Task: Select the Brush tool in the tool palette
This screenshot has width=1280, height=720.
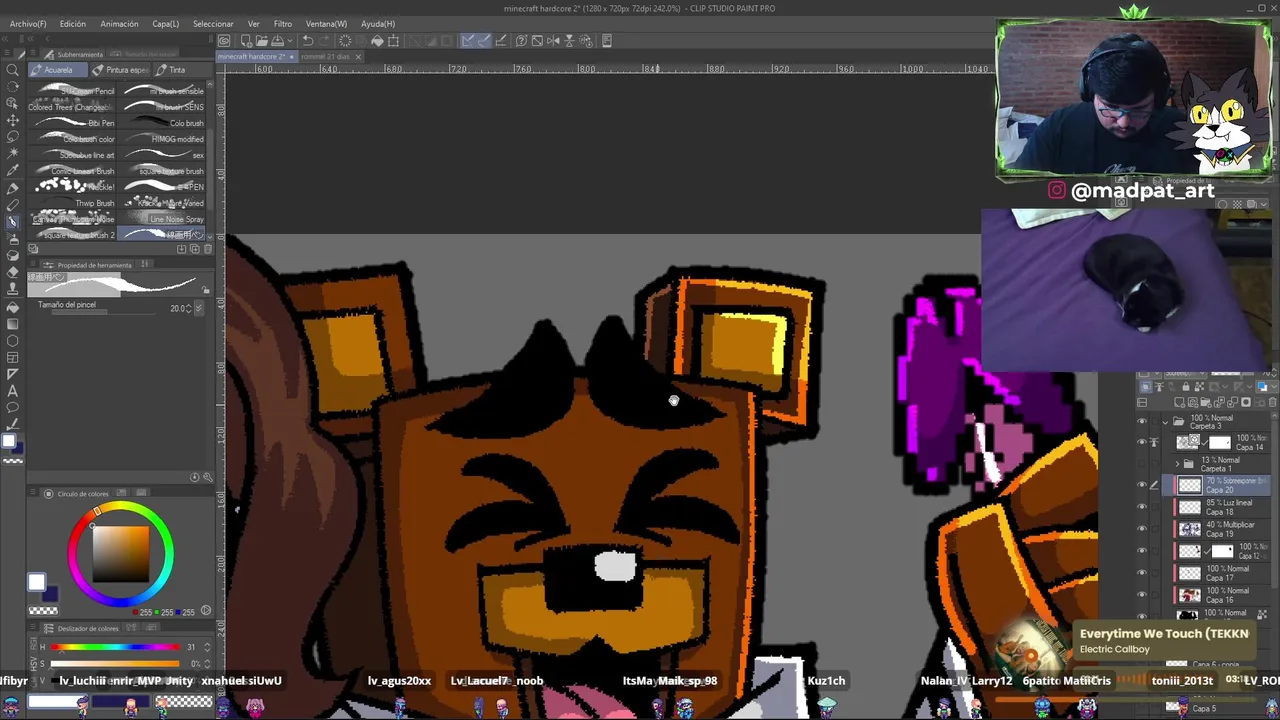Action: pos(13,222)
